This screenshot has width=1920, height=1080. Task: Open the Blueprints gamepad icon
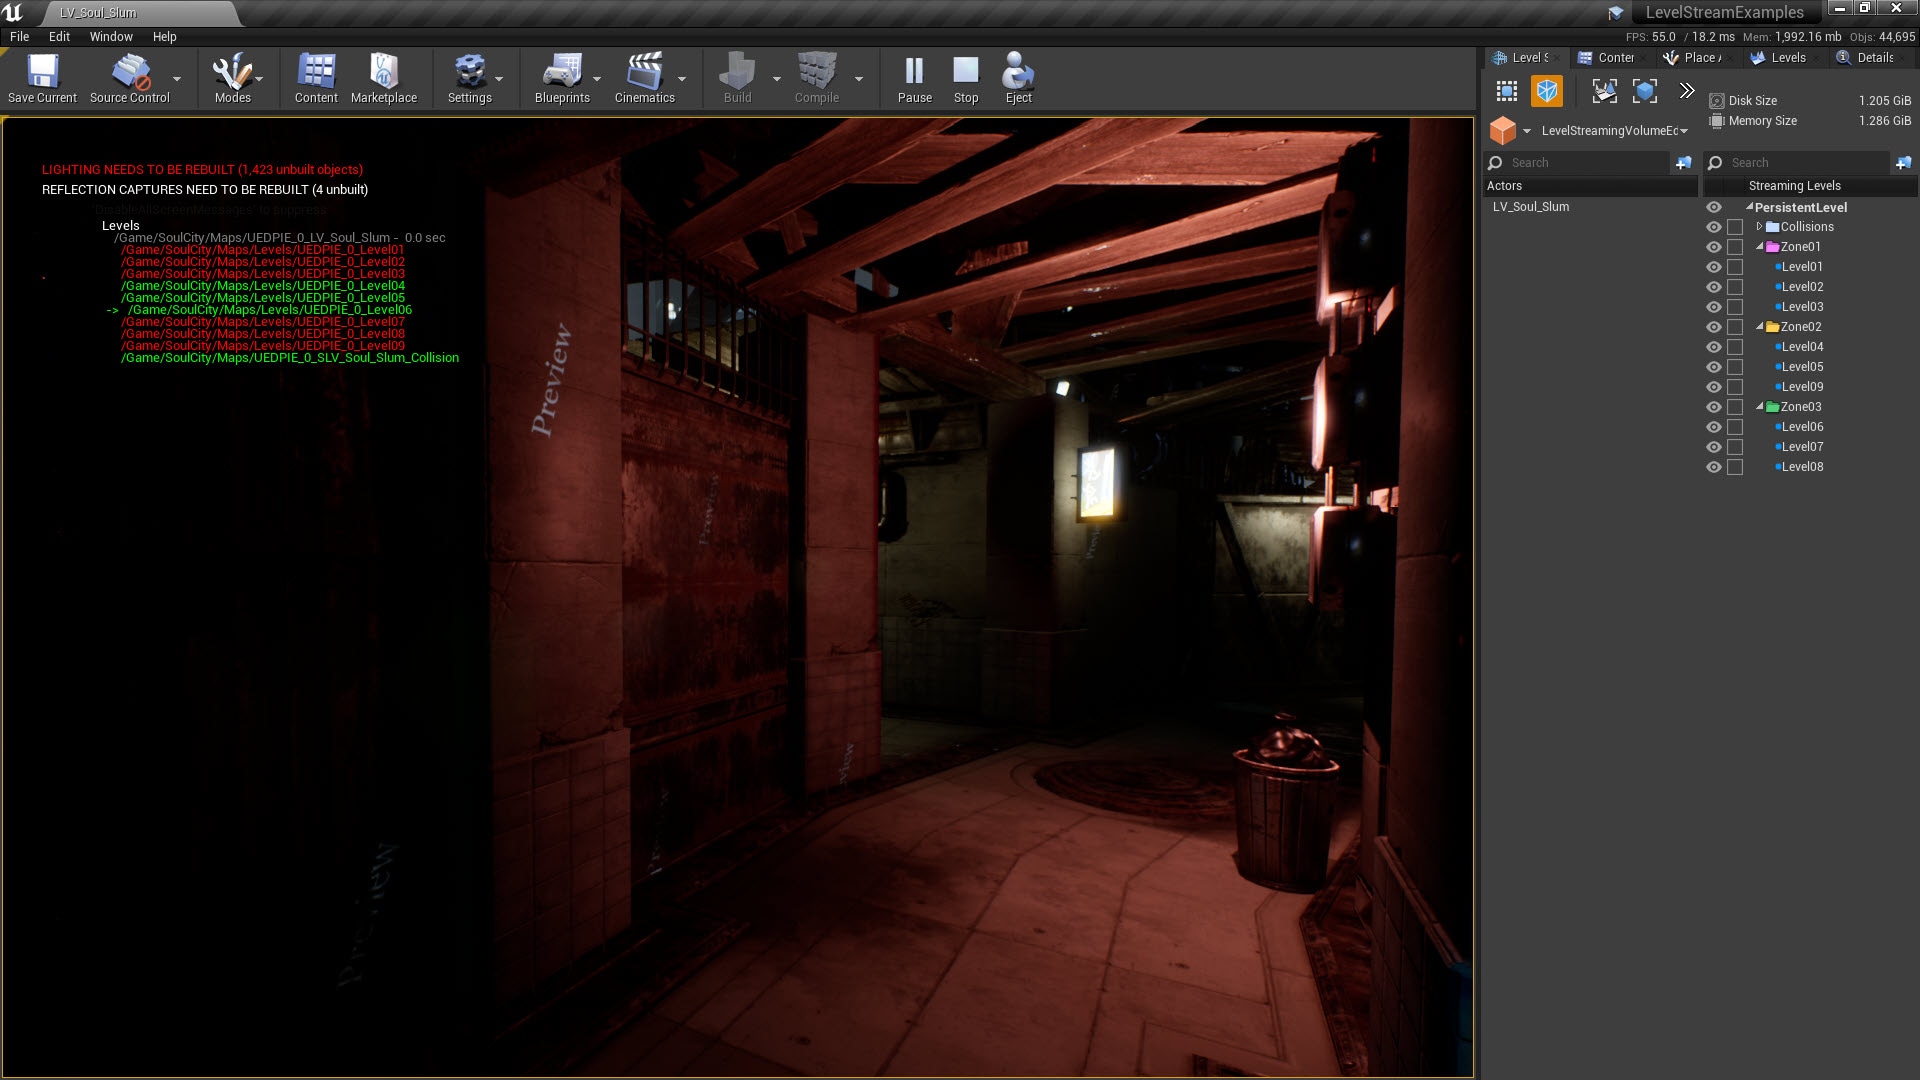(562, 72)
